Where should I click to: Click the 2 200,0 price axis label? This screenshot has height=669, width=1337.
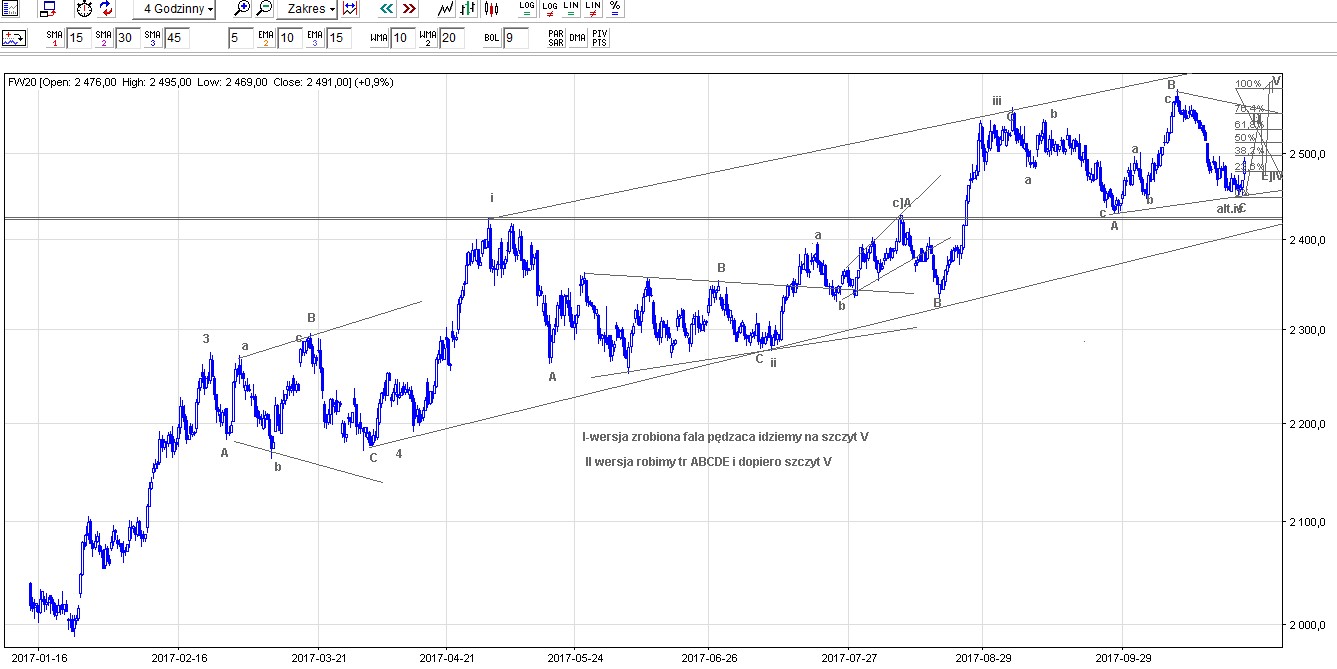pyautogui.click(x=1307, y=425)
